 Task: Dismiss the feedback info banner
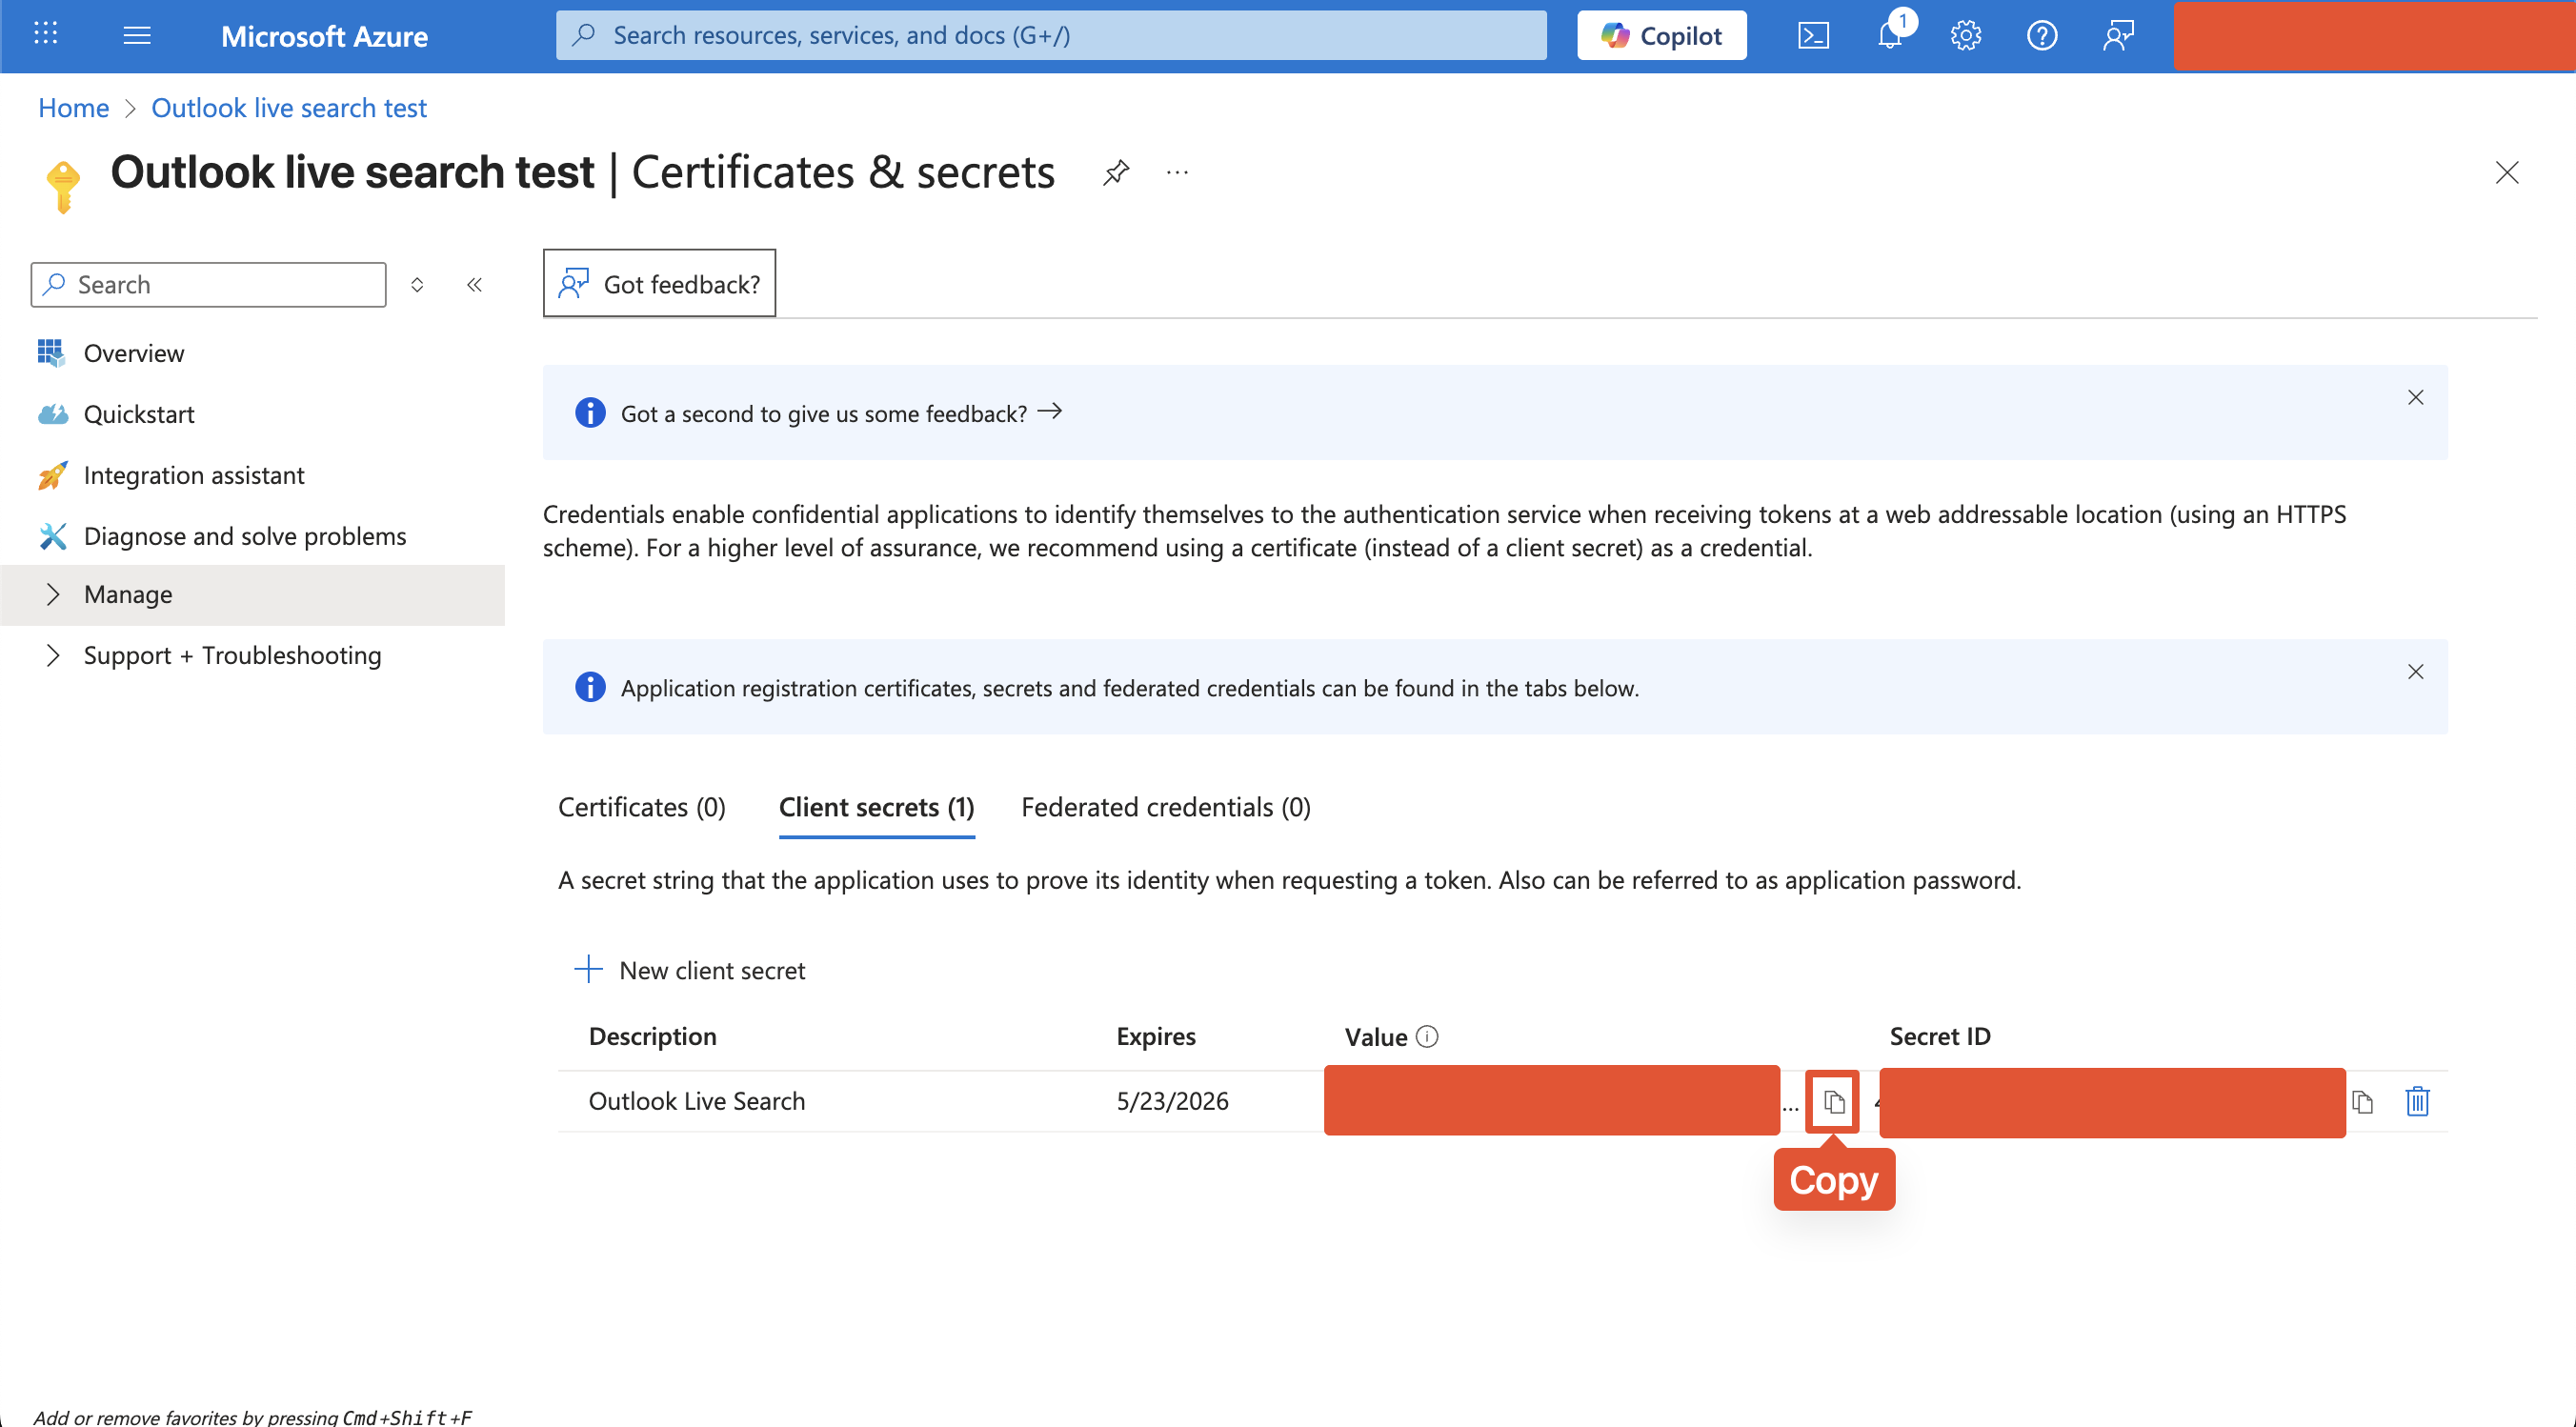(x=2415, y=398)
